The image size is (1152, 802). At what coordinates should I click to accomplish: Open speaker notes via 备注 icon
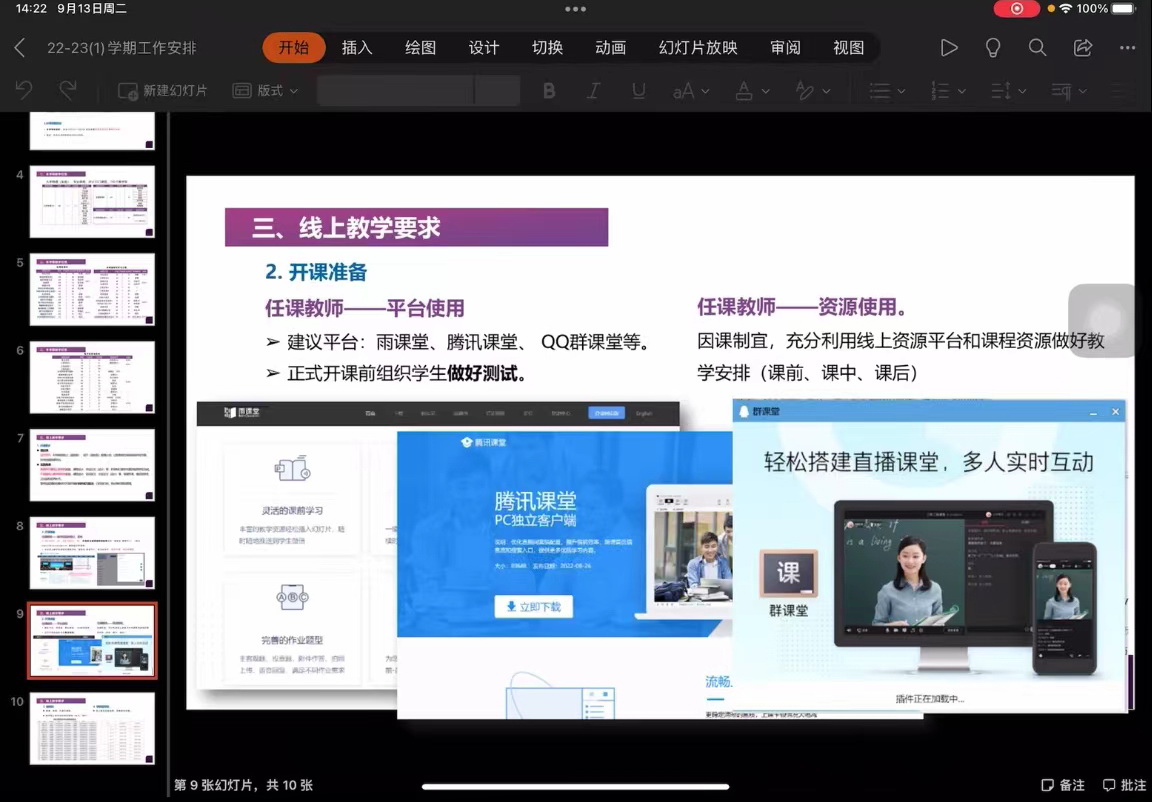point(1060,785)
